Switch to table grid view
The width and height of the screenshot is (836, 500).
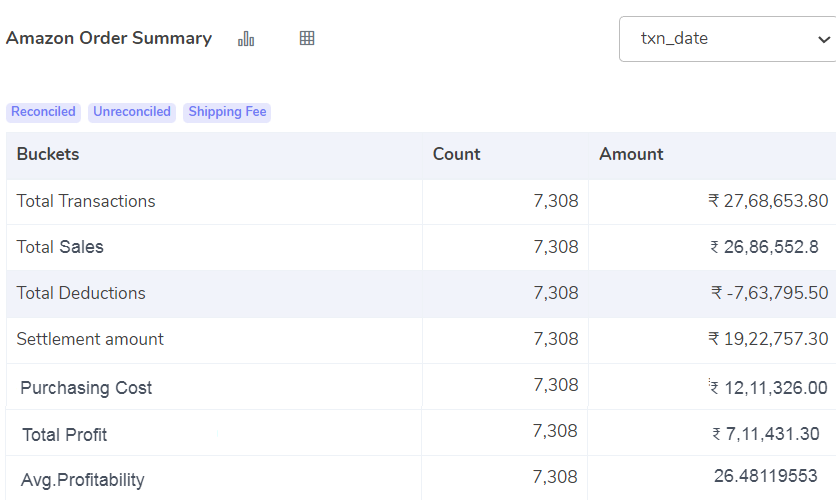pos(307,38)
